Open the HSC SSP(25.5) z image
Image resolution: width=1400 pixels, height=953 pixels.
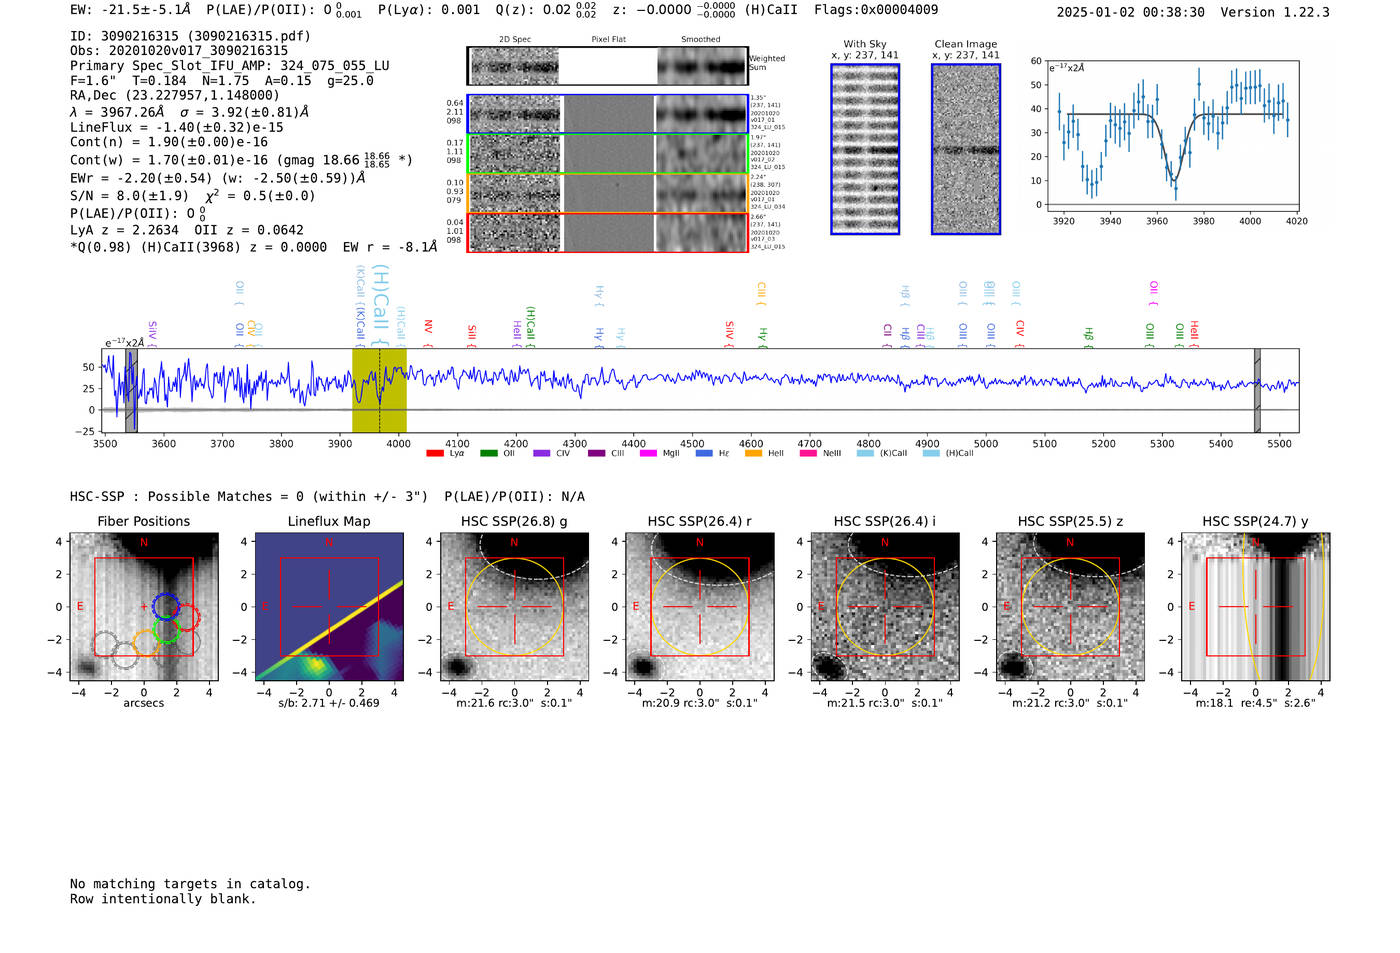pyautogui.click(x=1071, y=607)
